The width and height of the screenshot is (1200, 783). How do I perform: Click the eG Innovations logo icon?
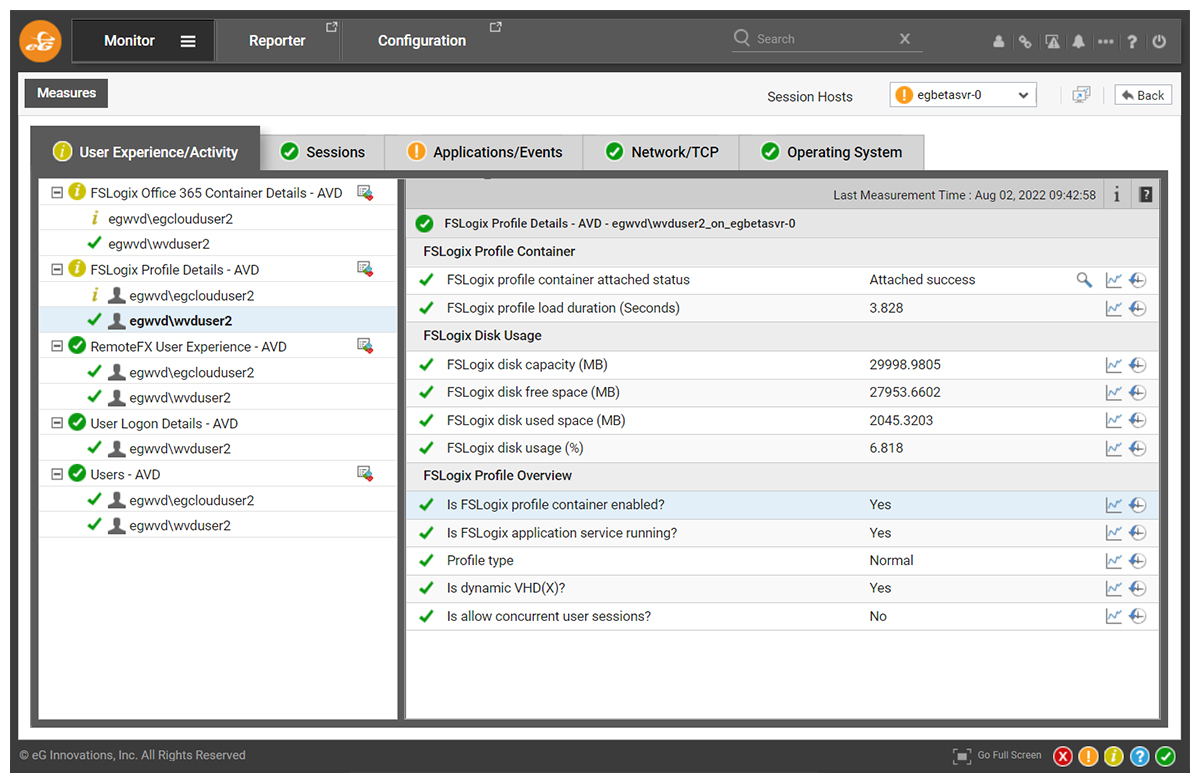[41, 41]
